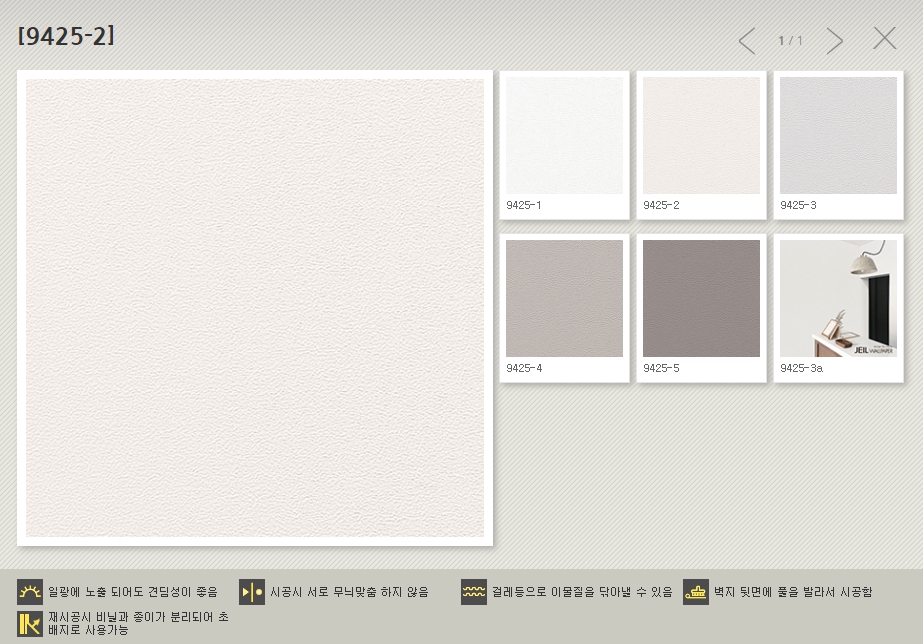Image resolution: width=923 pixels, height=644 pixels.
Task: Click the washable wave icon
Action: click(474, 592)
